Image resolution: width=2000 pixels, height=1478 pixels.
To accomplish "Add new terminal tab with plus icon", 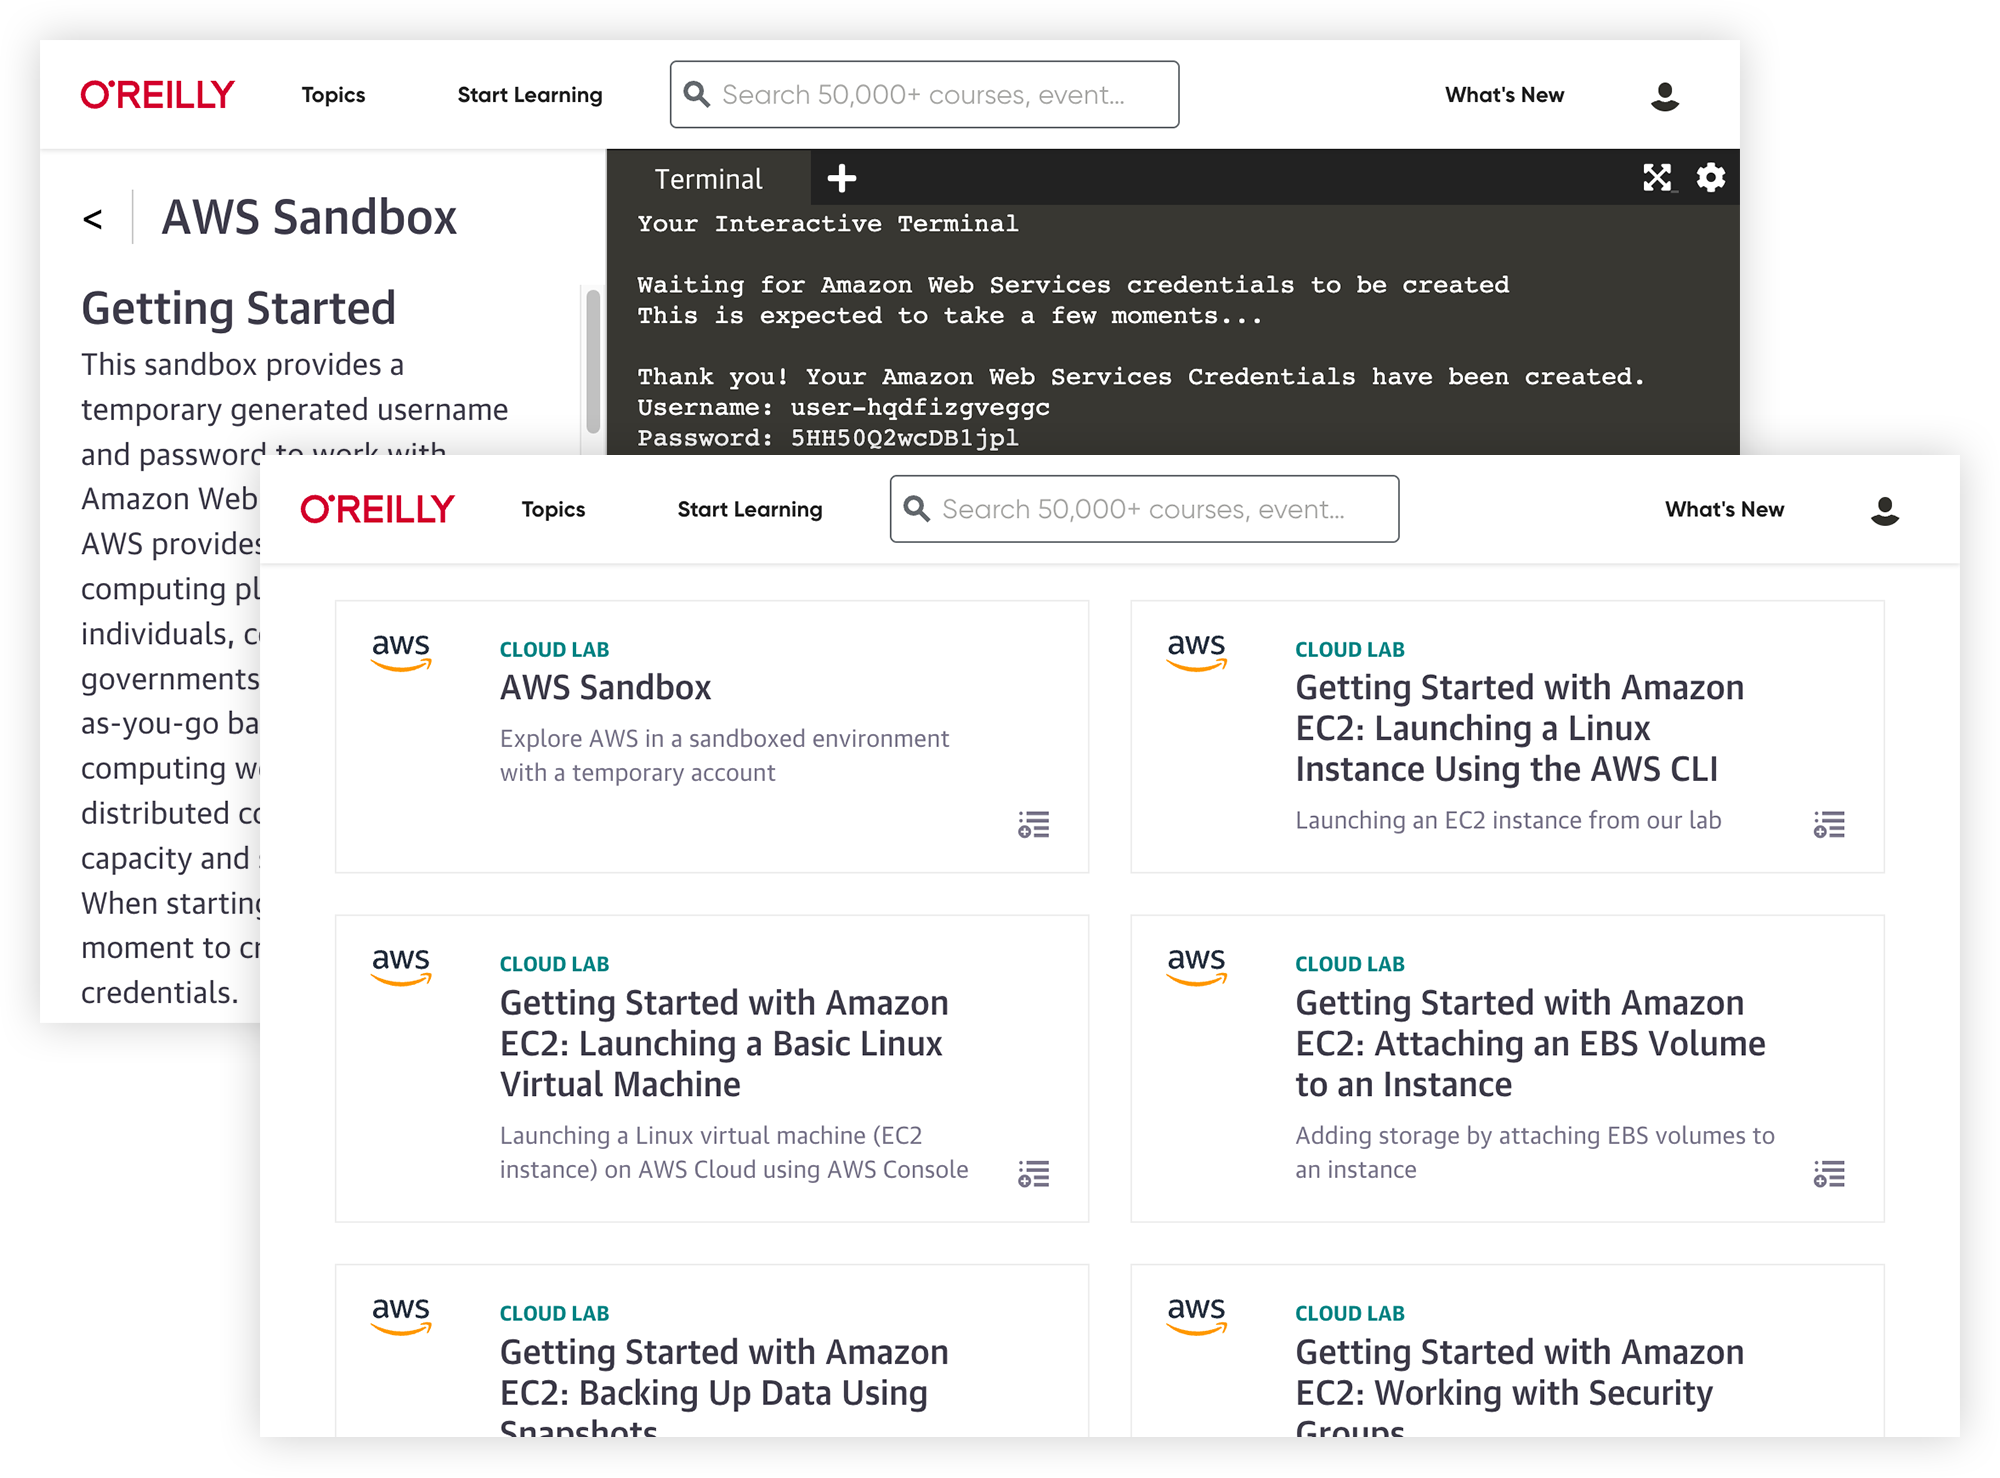I will tap(842, 178).
